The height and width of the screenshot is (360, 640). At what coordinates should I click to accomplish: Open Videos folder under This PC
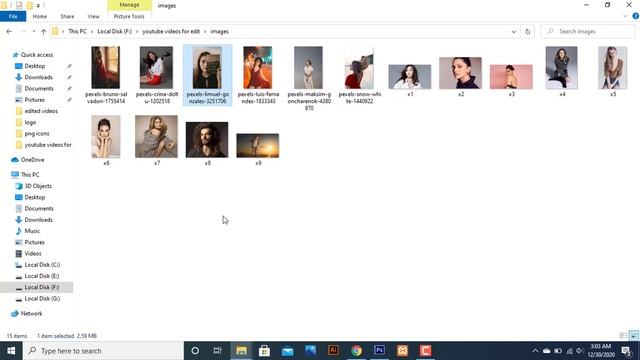[33, 253]
